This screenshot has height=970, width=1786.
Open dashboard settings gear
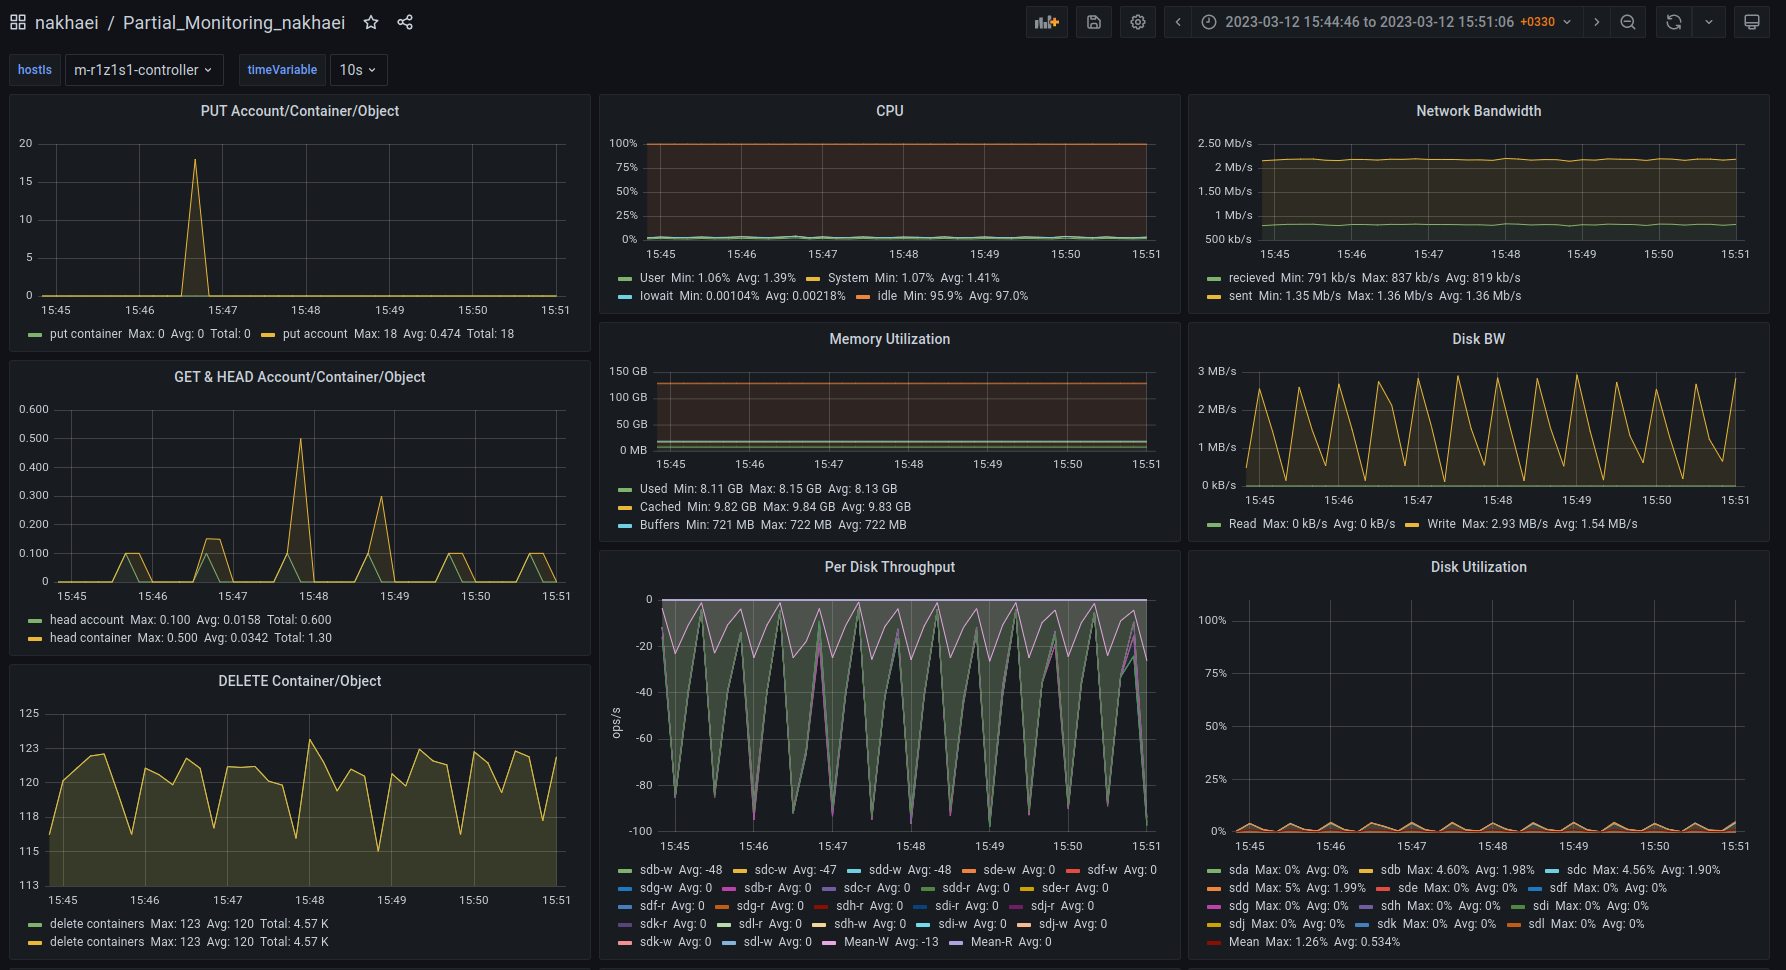point(1138,22)
